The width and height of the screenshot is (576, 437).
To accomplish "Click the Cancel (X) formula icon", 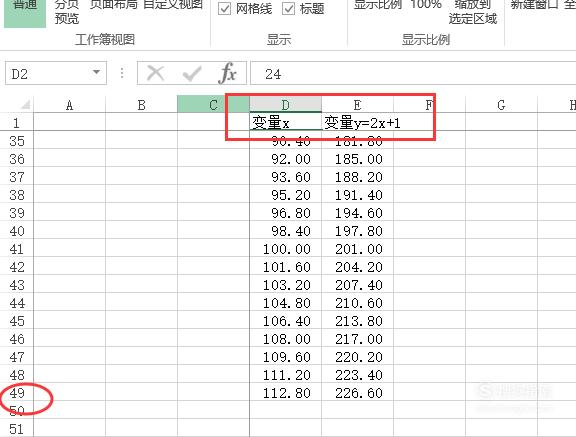I will click(x=155, y=73).
